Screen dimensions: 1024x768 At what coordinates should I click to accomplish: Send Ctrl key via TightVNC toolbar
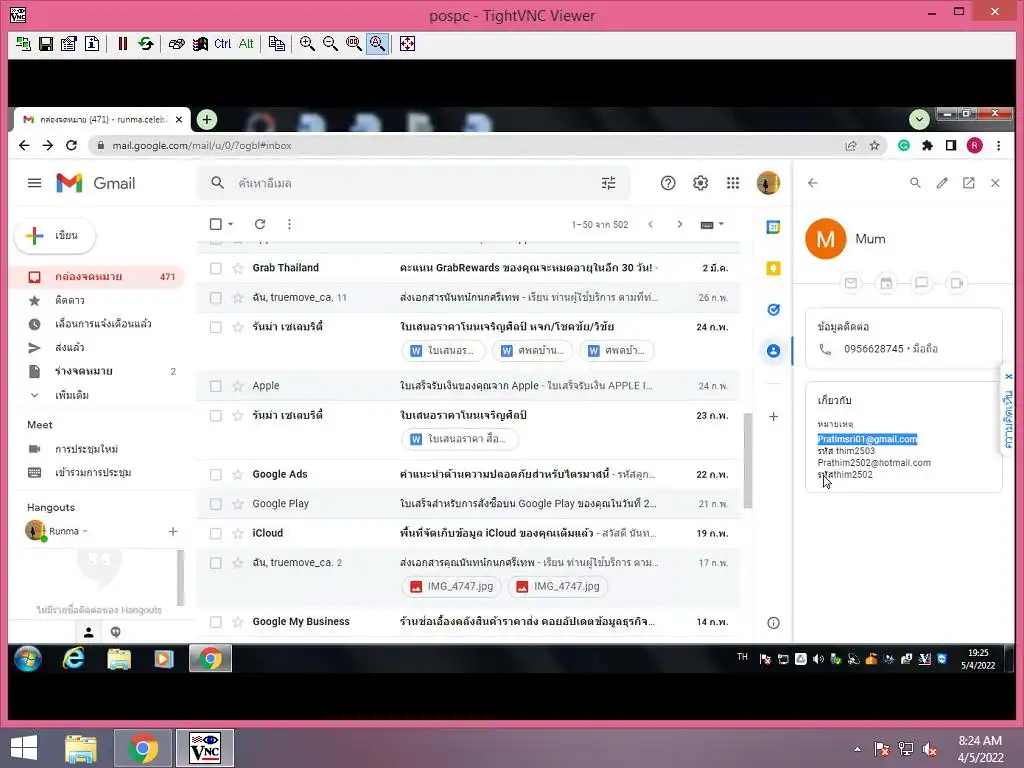click(222, 44)
